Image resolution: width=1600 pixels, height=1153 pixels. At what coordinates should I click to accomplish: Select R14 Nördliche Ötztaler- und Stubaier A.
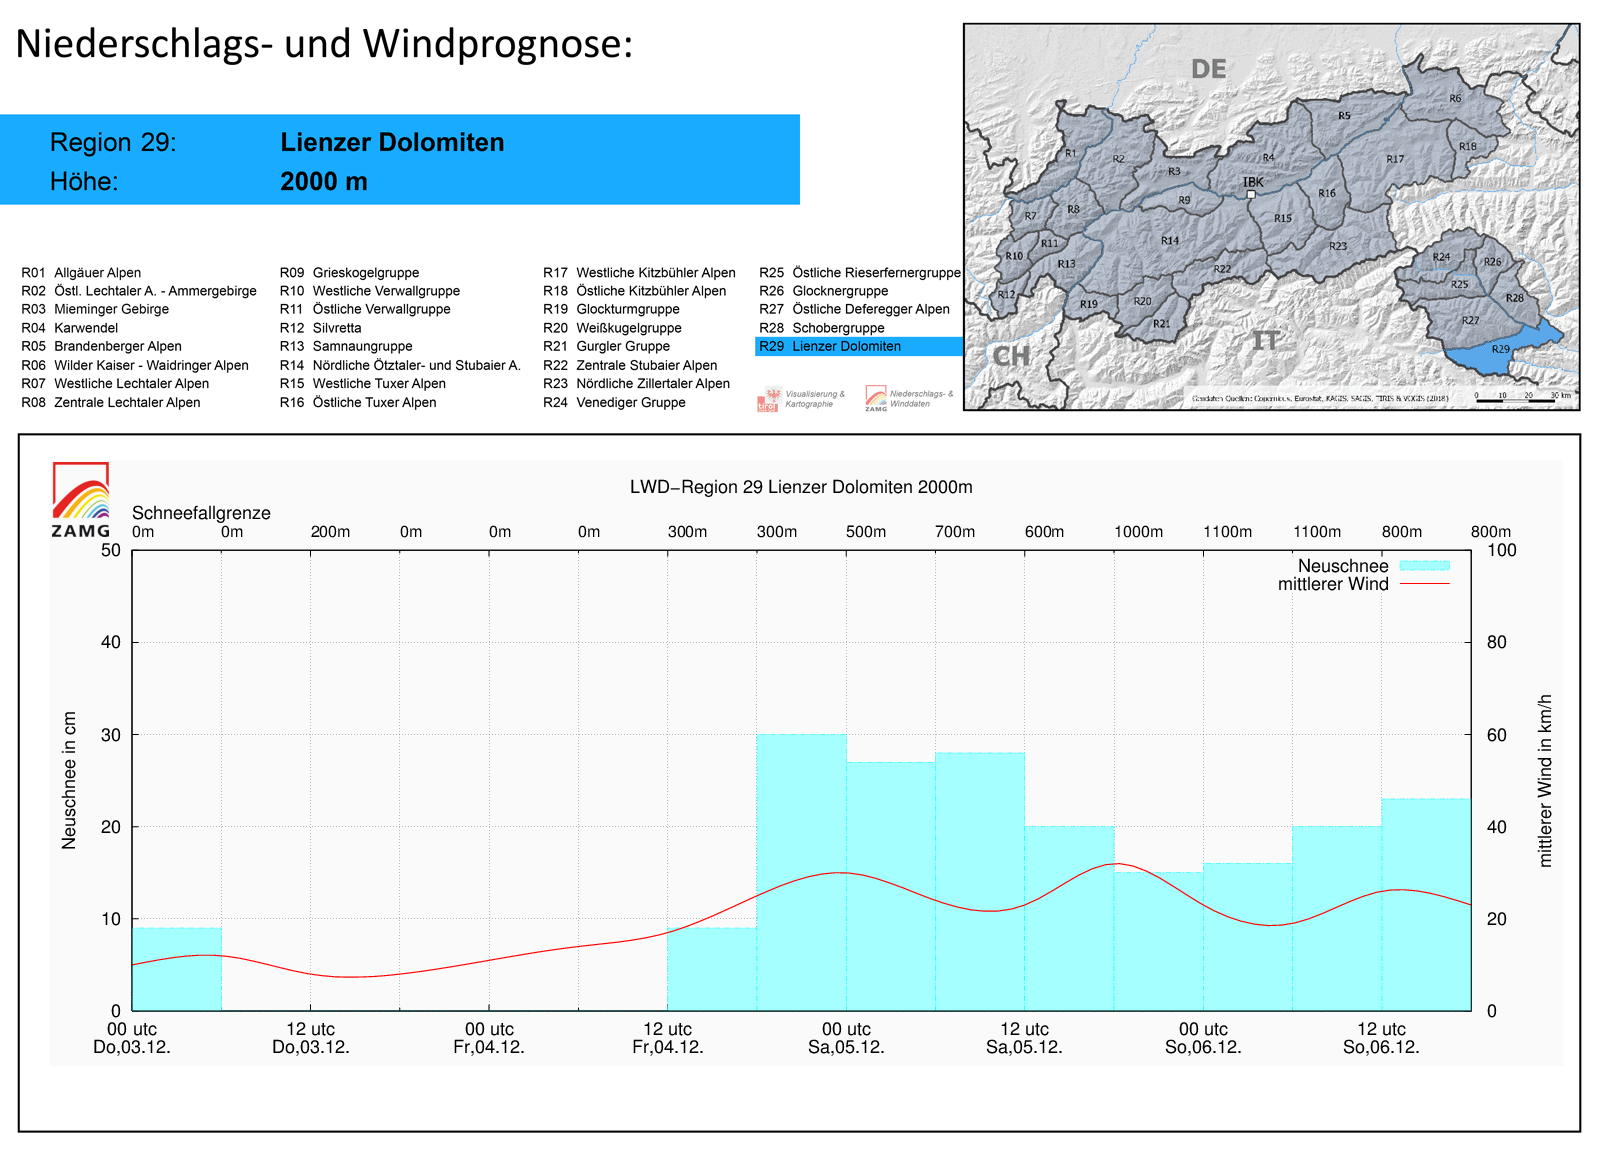[x=400, y=365]
